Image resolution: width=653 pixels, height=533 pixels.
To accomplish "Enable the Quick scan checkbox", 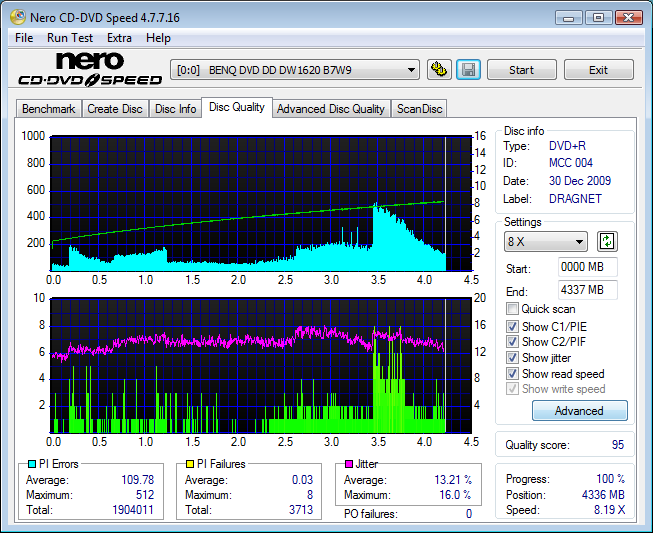I will [513, 310].
